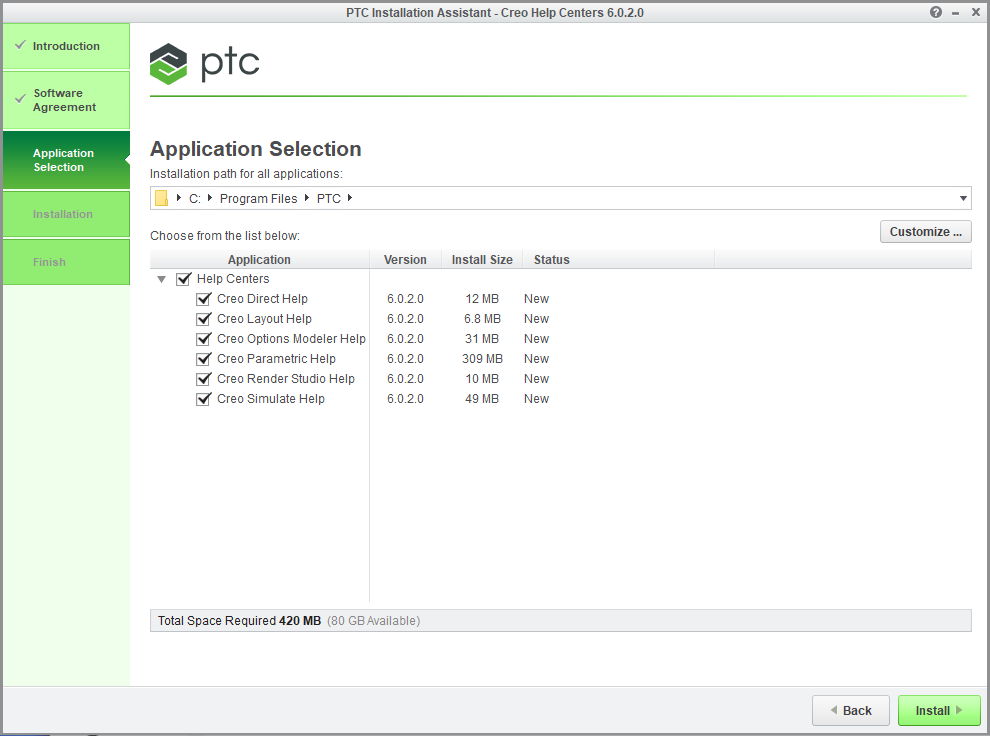Uncheck Creo Simulate Help

pos(204,399)
